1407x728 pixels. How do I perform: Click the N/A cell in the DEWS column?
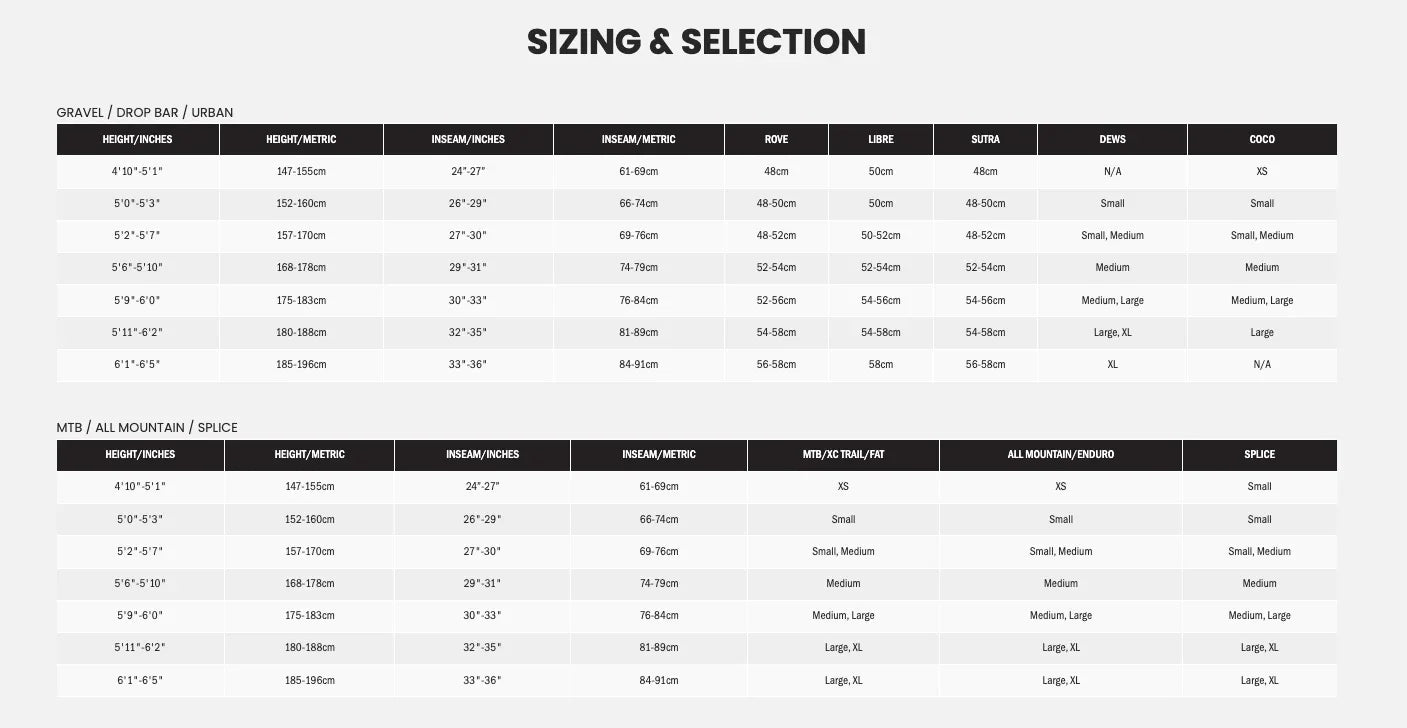coord(1112,172)
